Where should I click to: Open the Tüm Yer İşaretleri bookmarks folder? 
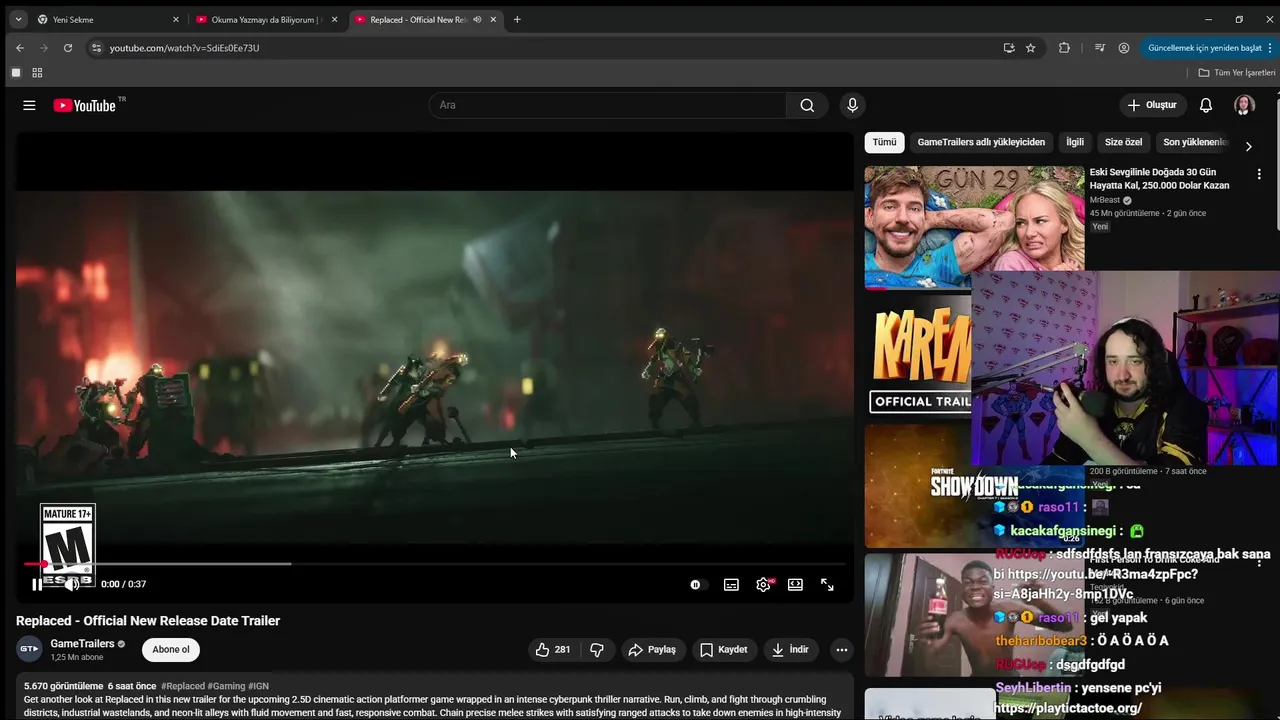[x=1237, y=73]
